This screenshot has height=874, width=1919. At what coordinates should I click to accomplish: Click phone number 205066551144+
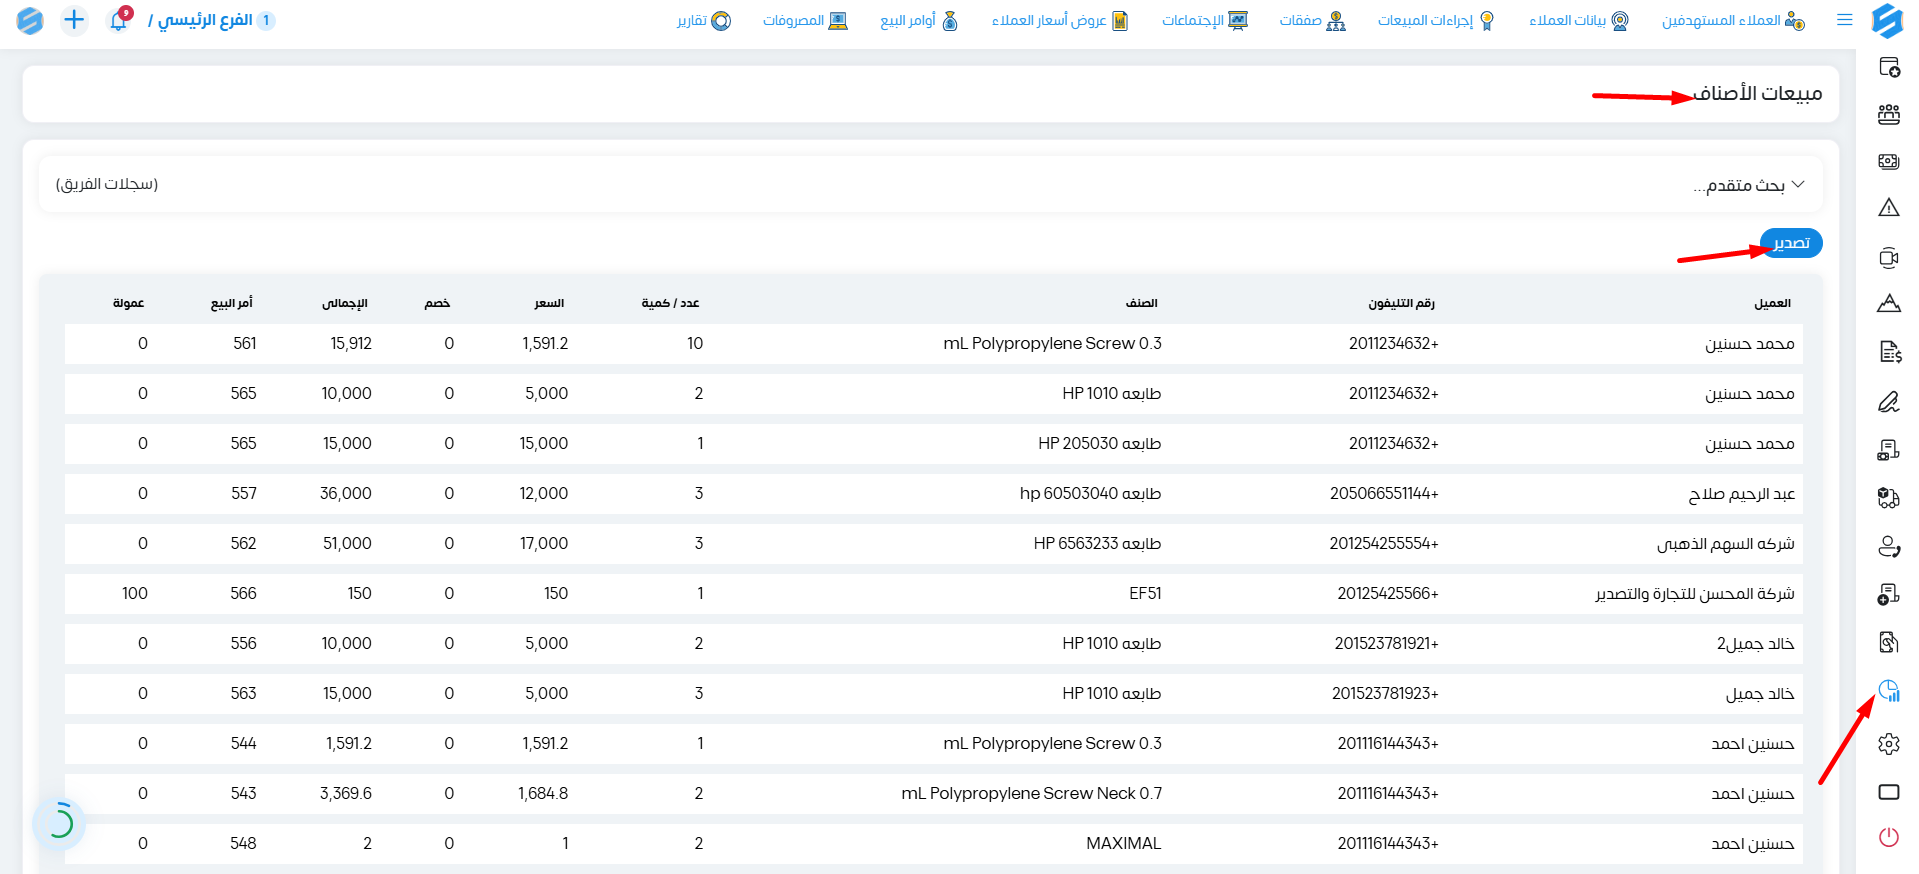1384,494
